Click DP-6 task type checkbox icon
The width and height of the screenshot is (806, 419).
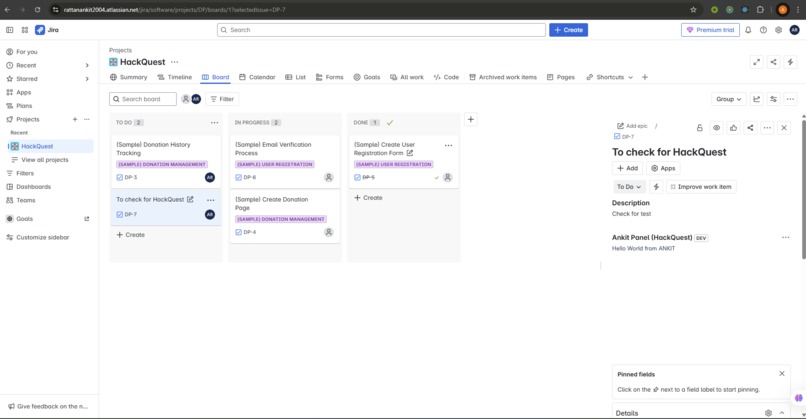239,177
